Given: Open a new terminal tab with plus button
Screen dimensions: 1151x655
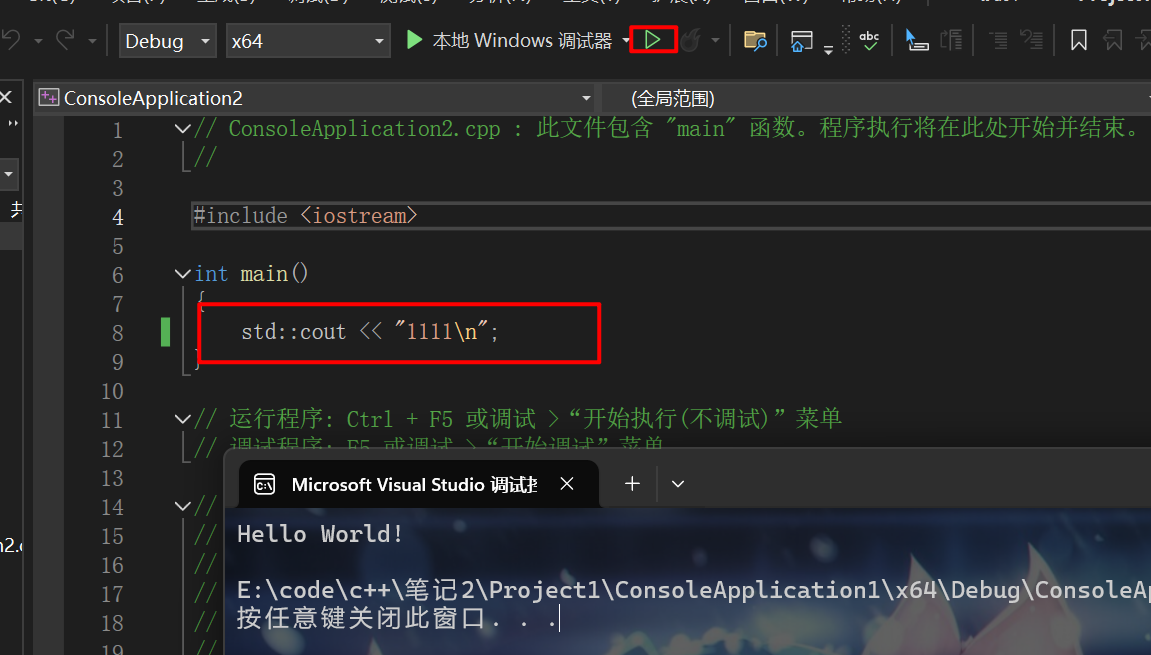Looking at the screenshot, I should (632, 484).
